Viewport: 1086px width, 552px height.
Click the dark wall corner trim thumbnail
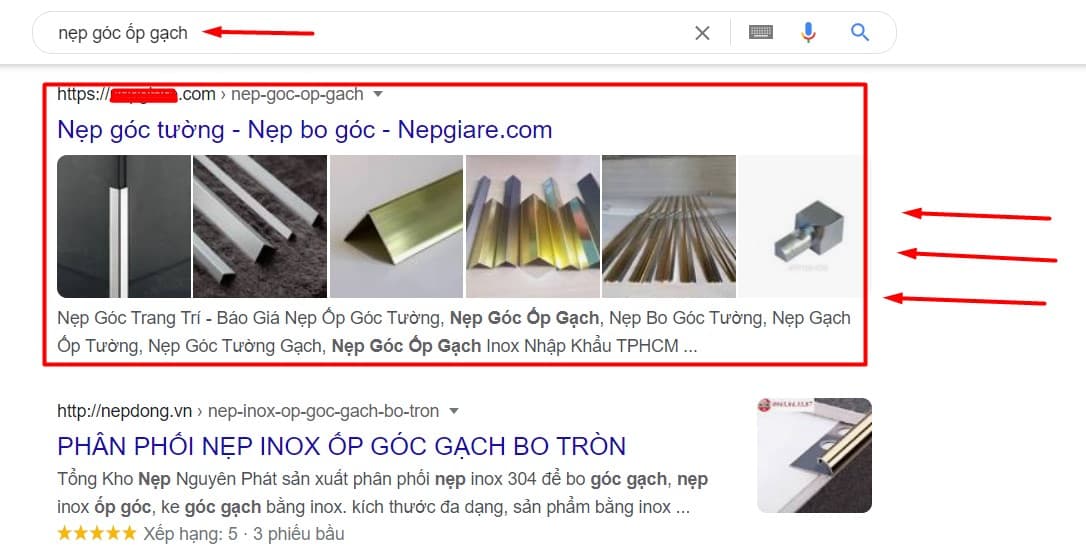pyautogui.click(x=123, y=227)
